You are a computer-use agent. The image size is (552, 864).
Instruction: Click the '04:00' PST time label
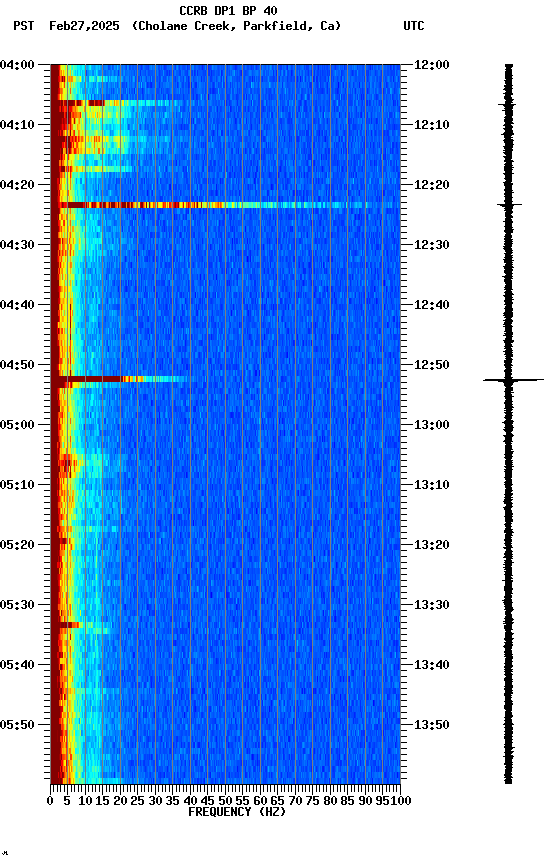17,65
